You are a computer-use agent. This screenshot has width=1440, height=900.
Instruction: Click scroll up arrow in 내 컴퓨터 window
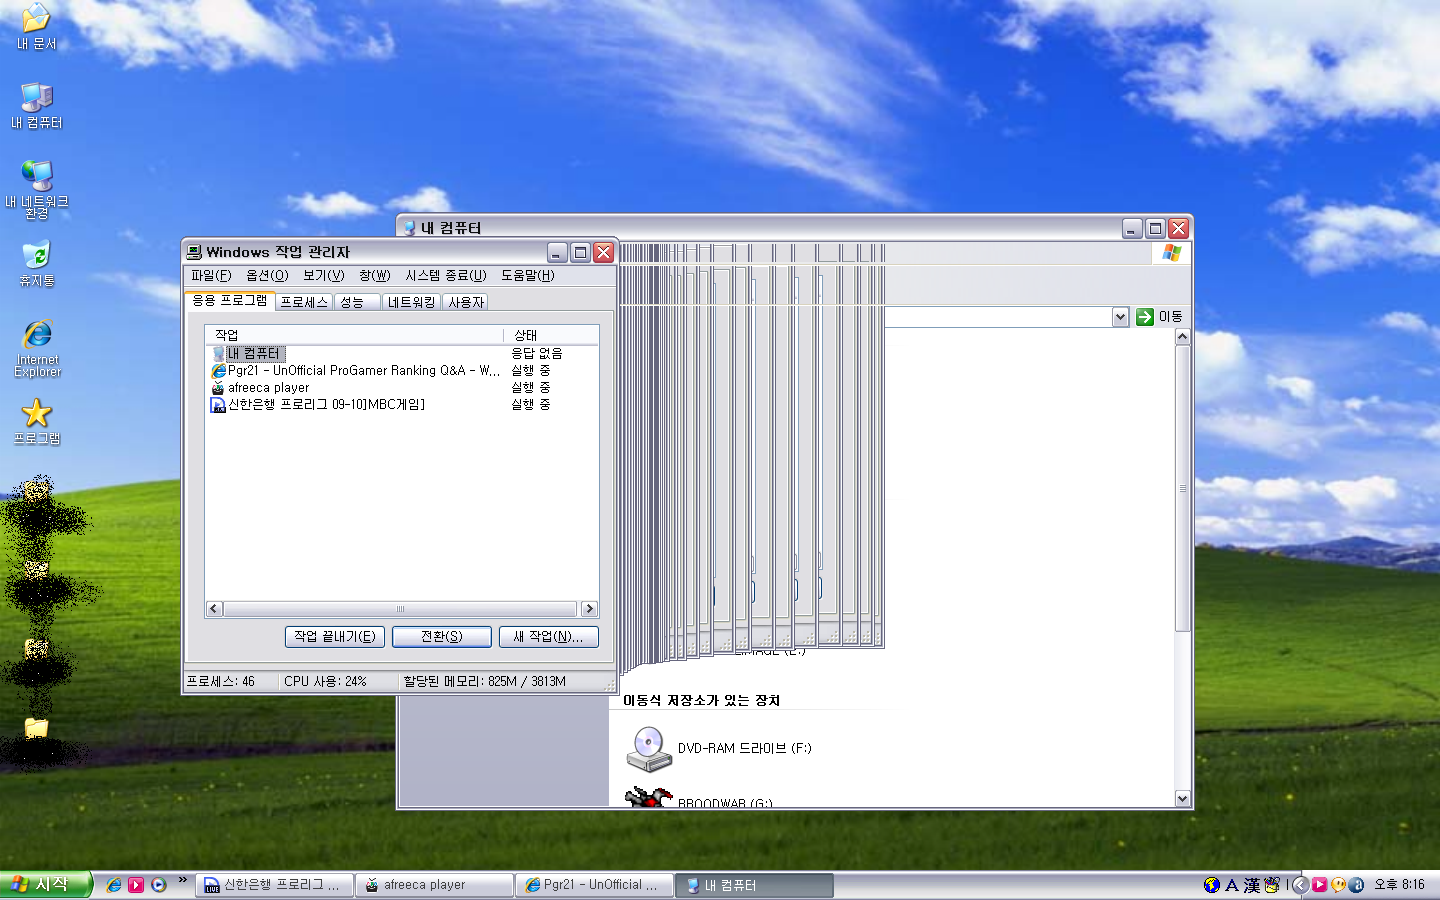[x=1182, y=337]
